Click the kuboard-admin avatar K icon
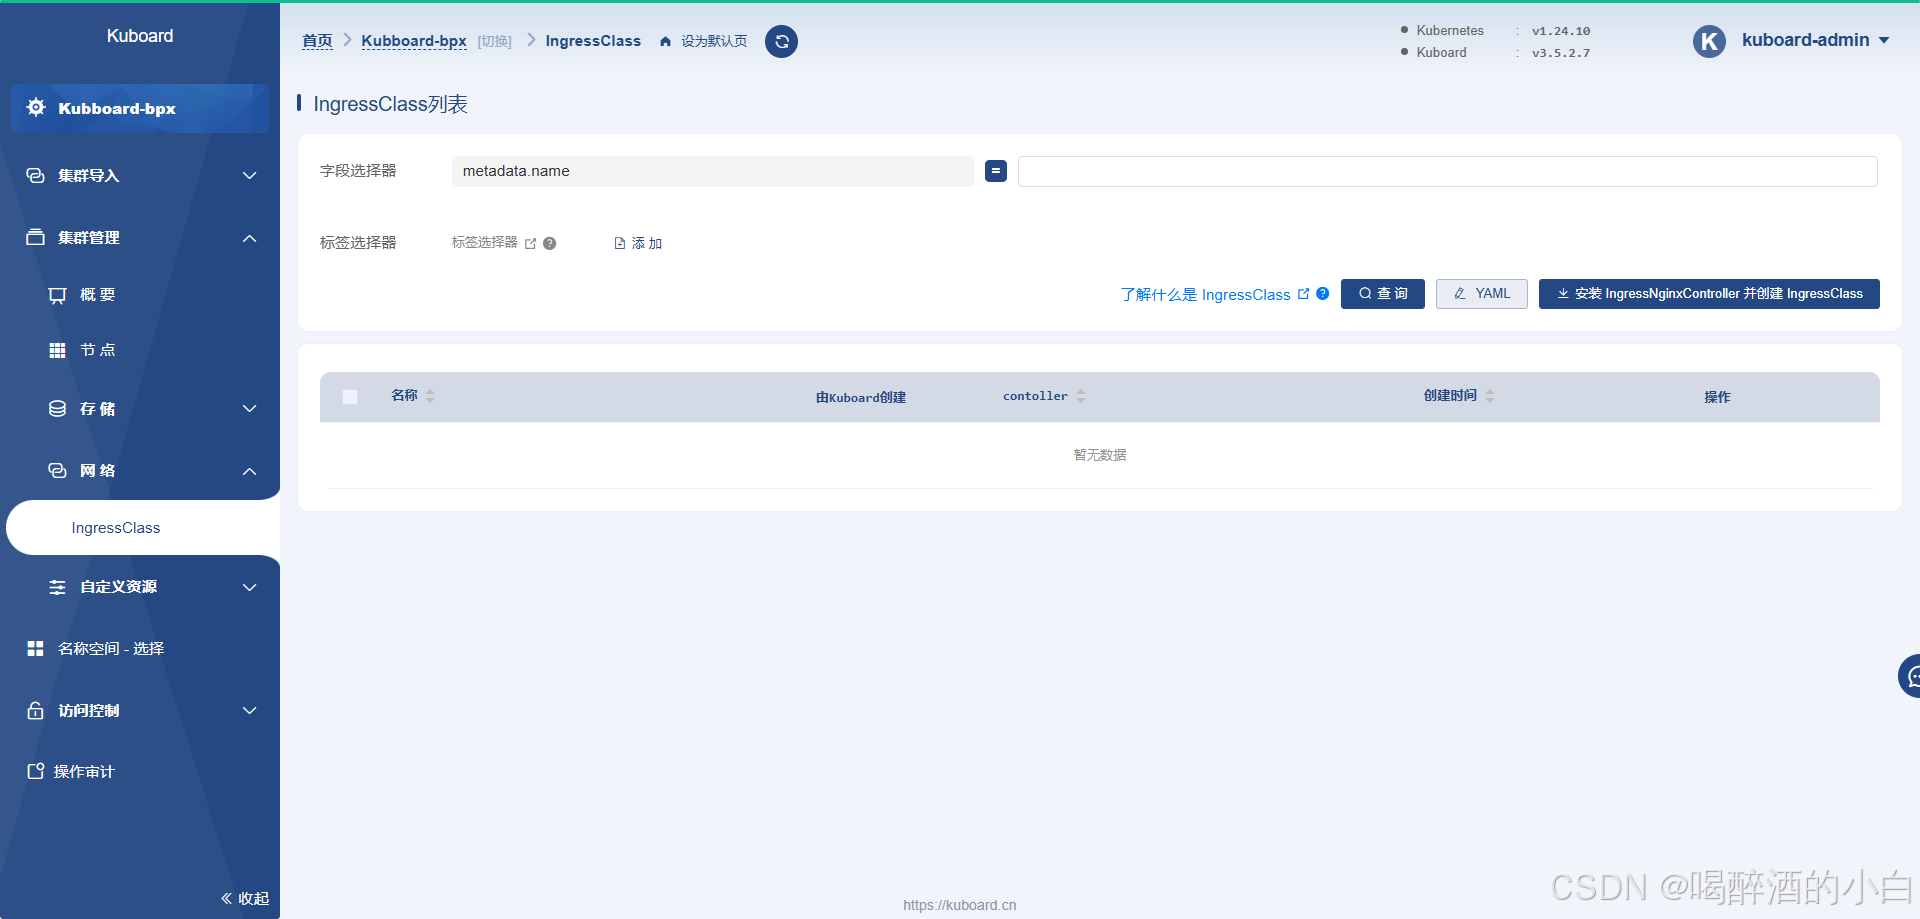The width and height of the screenshot is (1920, 919). [x=1709, y=41]
